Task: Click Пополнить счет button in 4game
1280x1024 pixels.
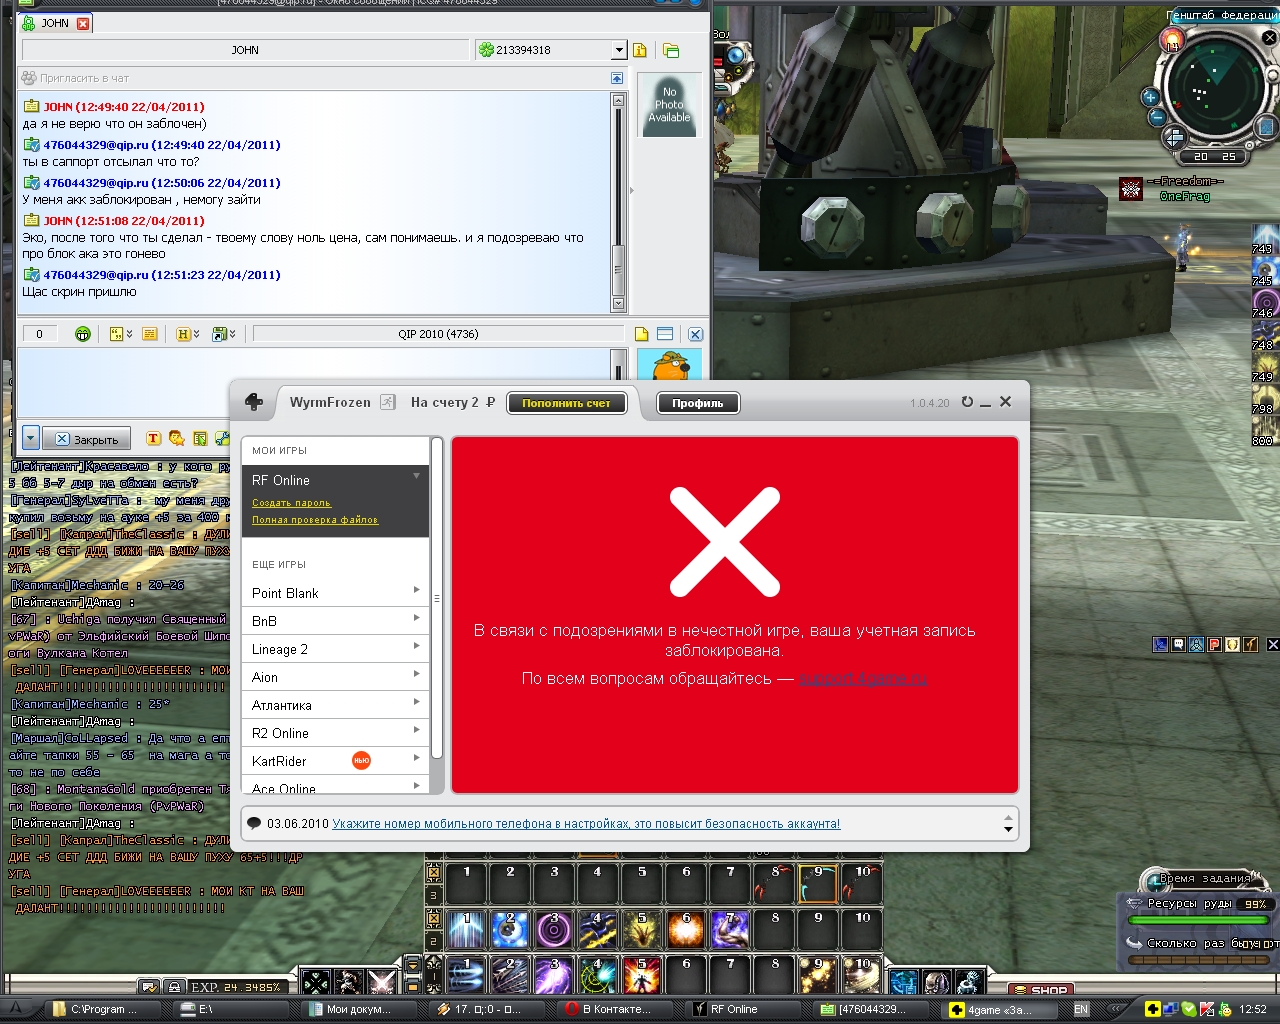Action: coord(566,403)
